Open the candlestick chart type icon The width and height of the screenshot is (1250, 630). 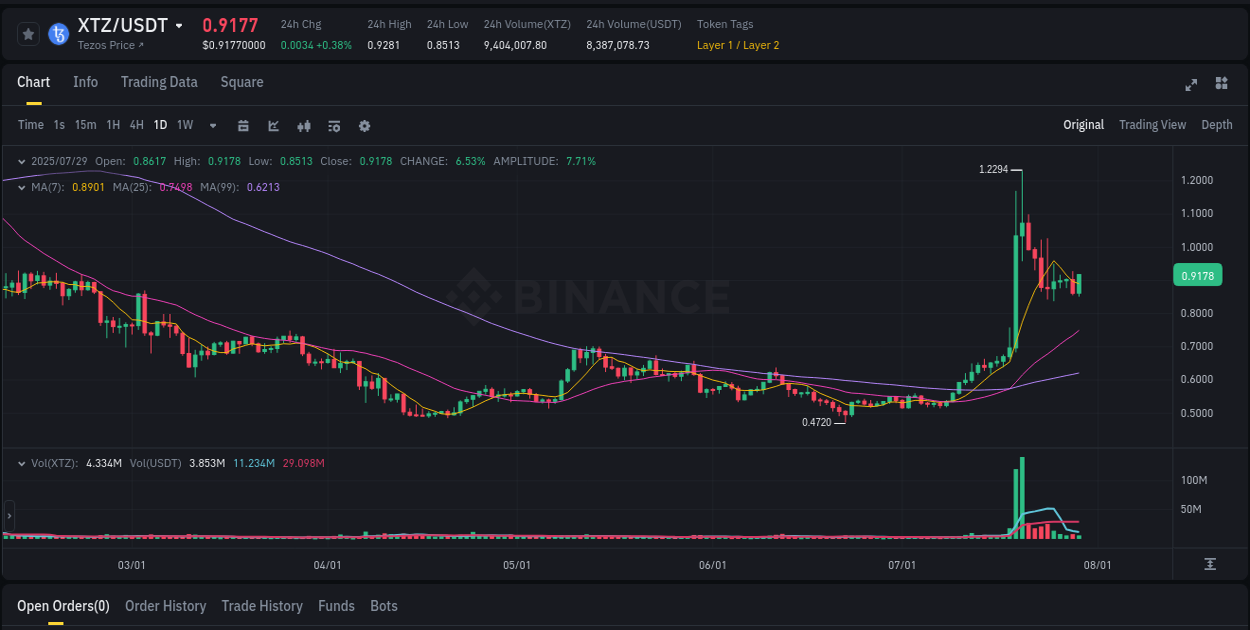click(x=303, y=125)
